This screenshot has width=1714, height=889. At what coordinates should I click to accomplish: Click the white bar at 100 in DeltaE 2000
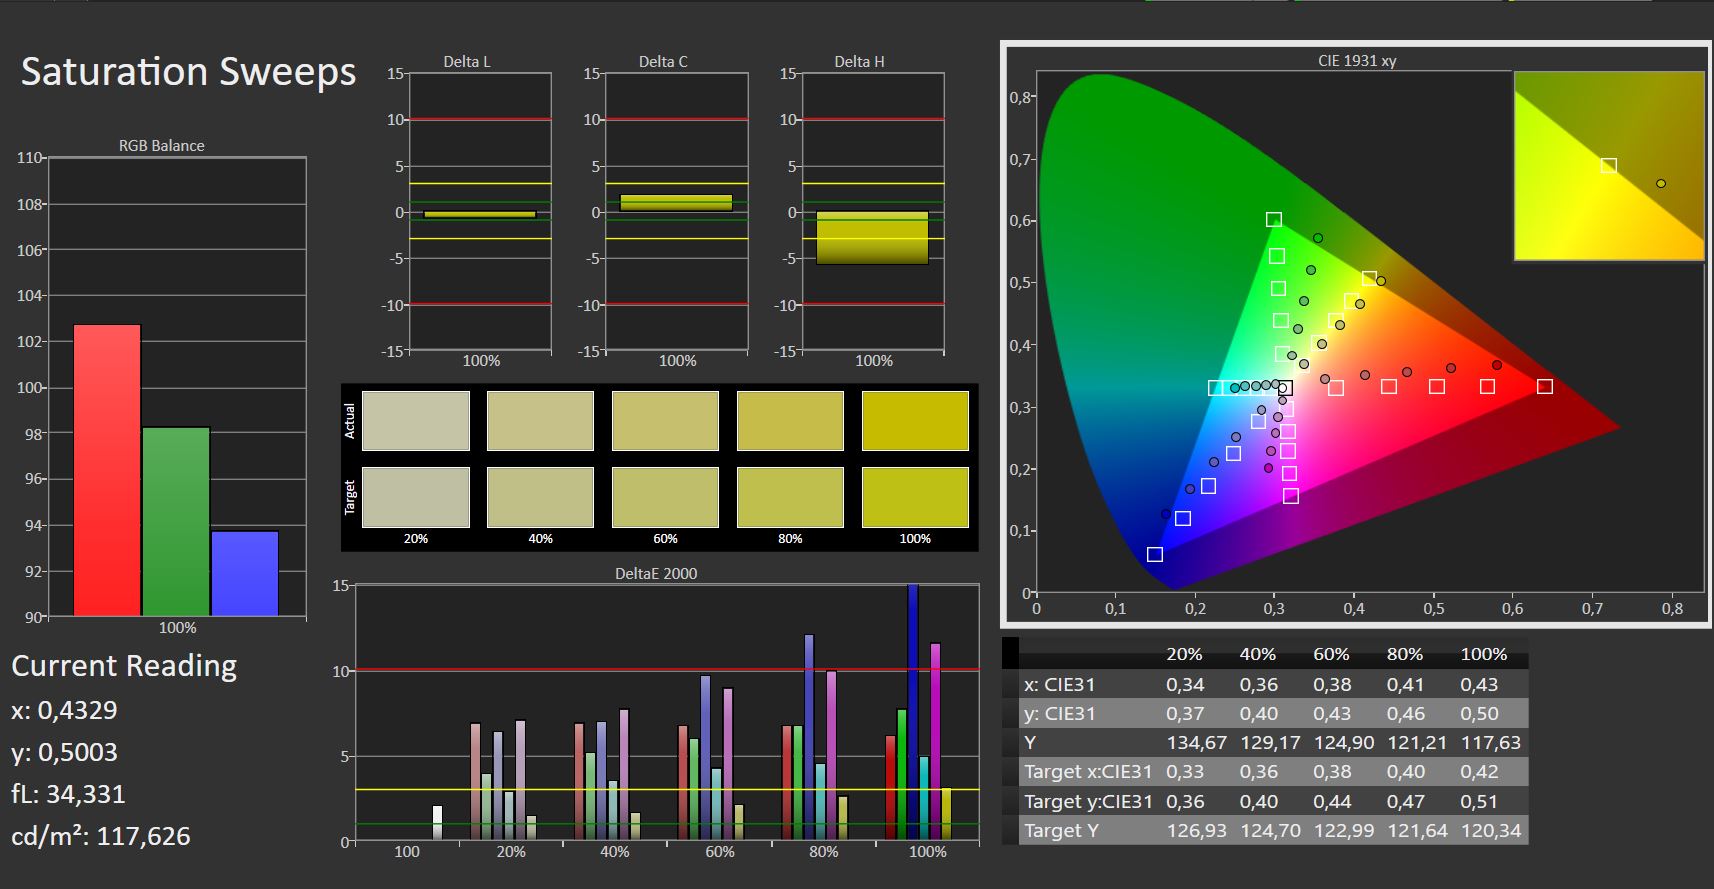point(437,822)
